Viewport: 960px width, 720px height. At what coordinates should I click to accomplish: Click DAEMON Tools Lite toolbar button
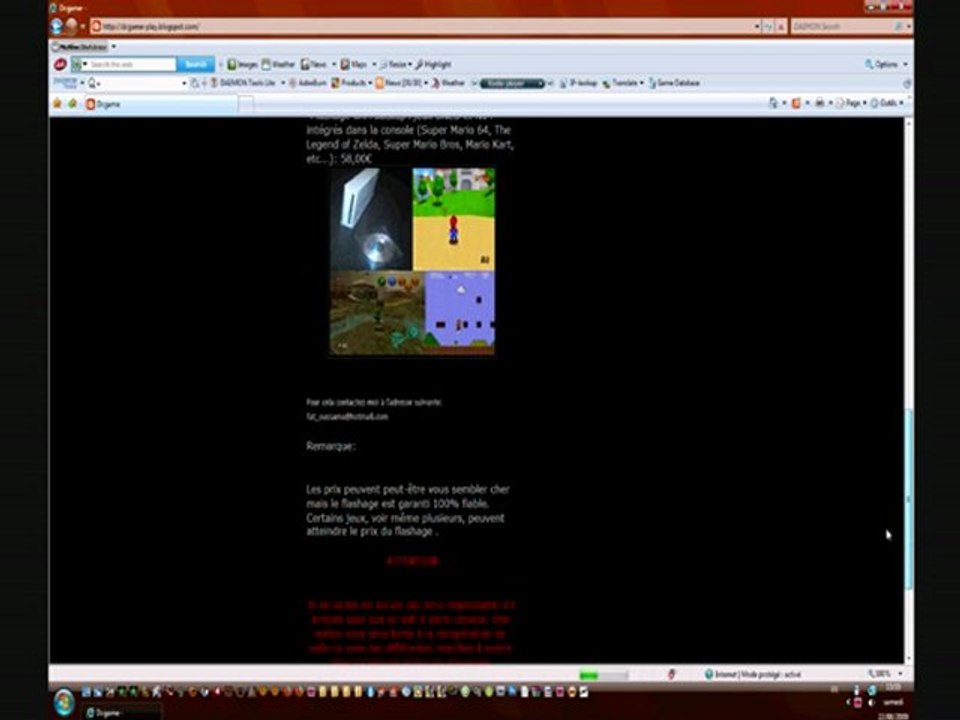pyautogui.click(x=243, y=83)
